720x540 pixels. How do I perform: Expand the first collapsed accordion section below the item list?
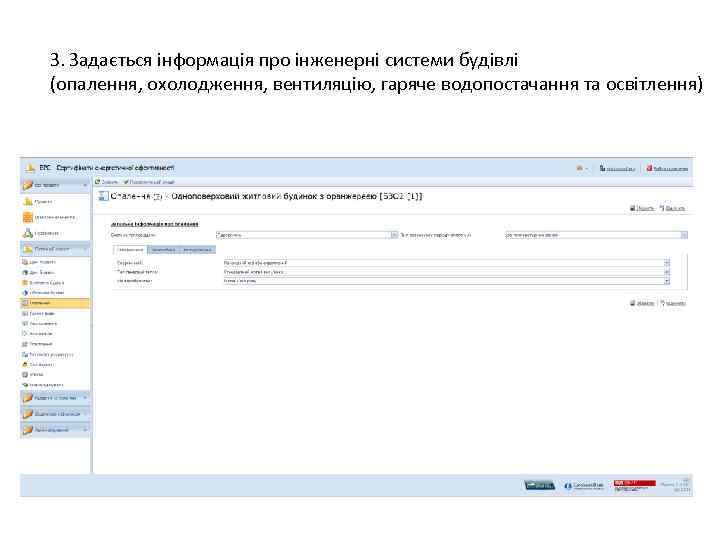[x=55, y=398]
